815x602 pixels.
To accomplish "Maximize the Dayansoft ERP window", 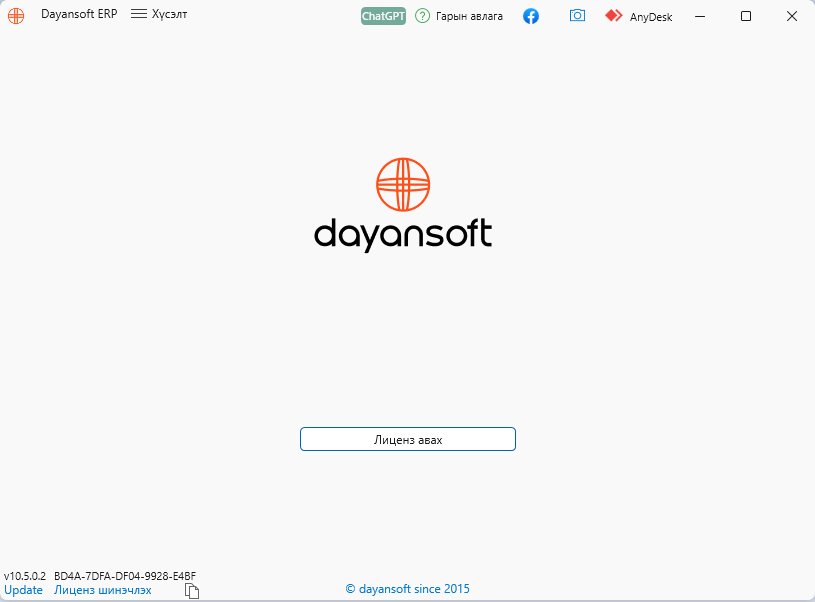I will 746,16.
